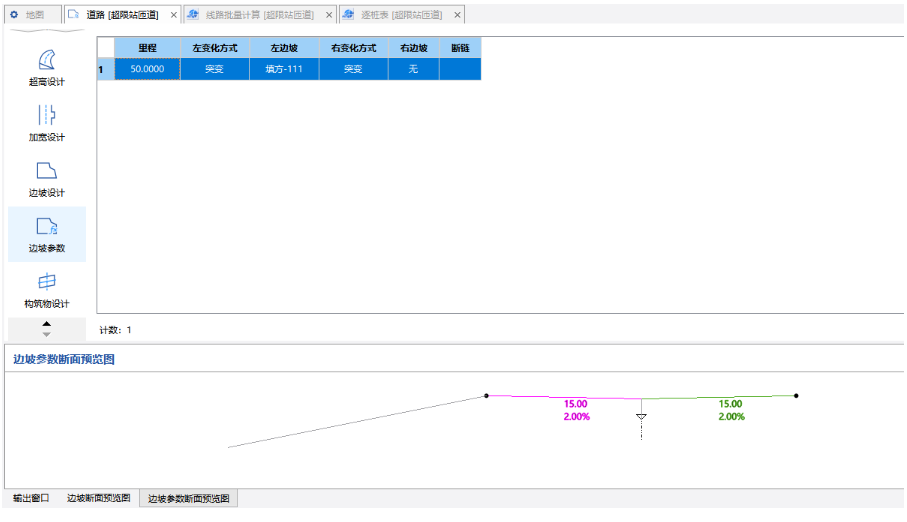Click the 断链 column header

[460, 48]
